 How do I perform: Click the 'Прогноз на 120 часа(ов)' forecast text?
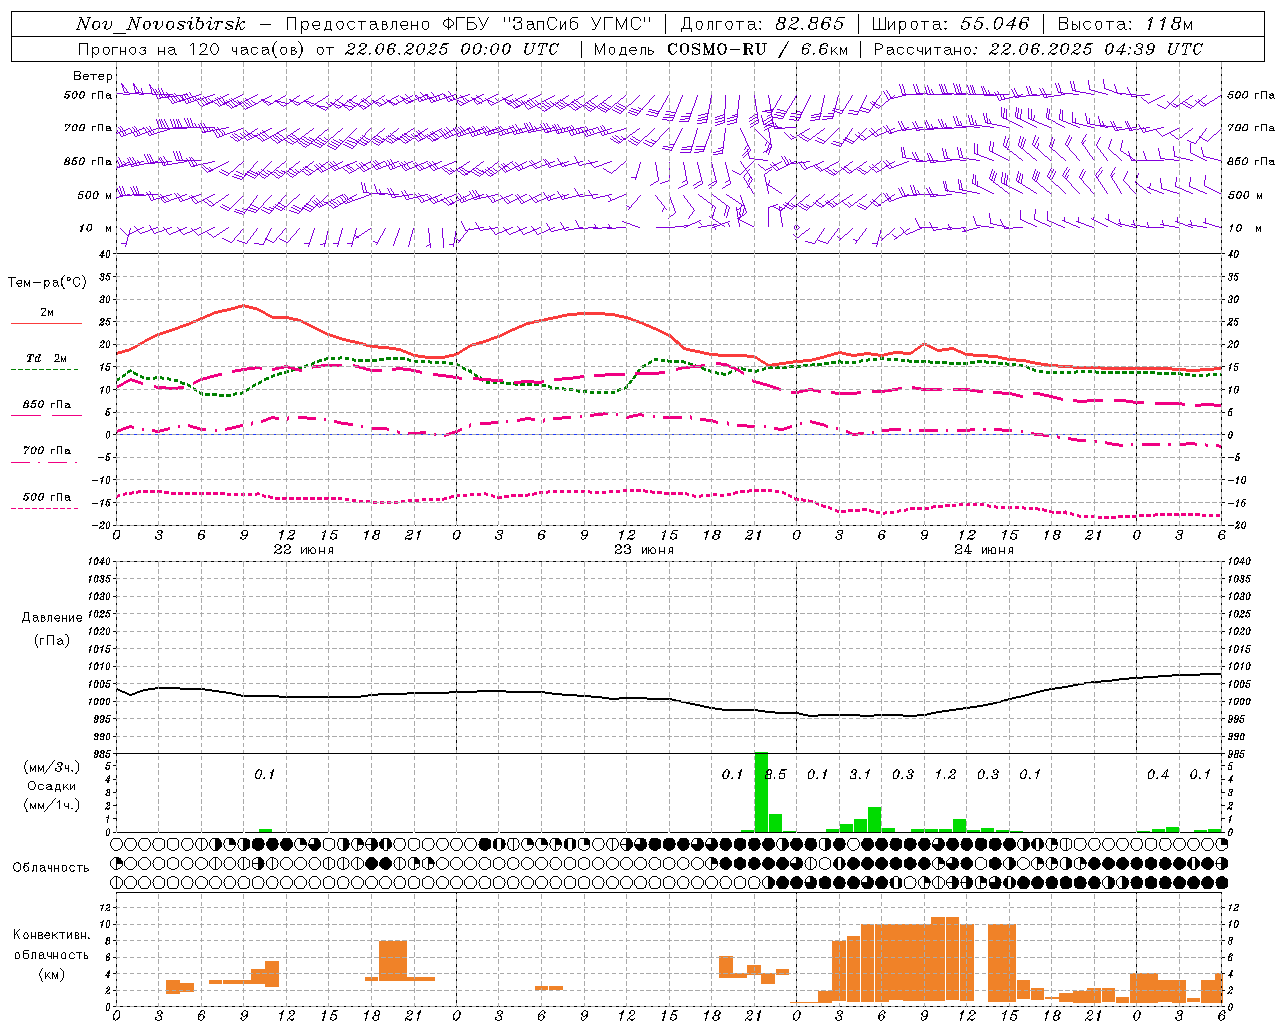point(191,49)
